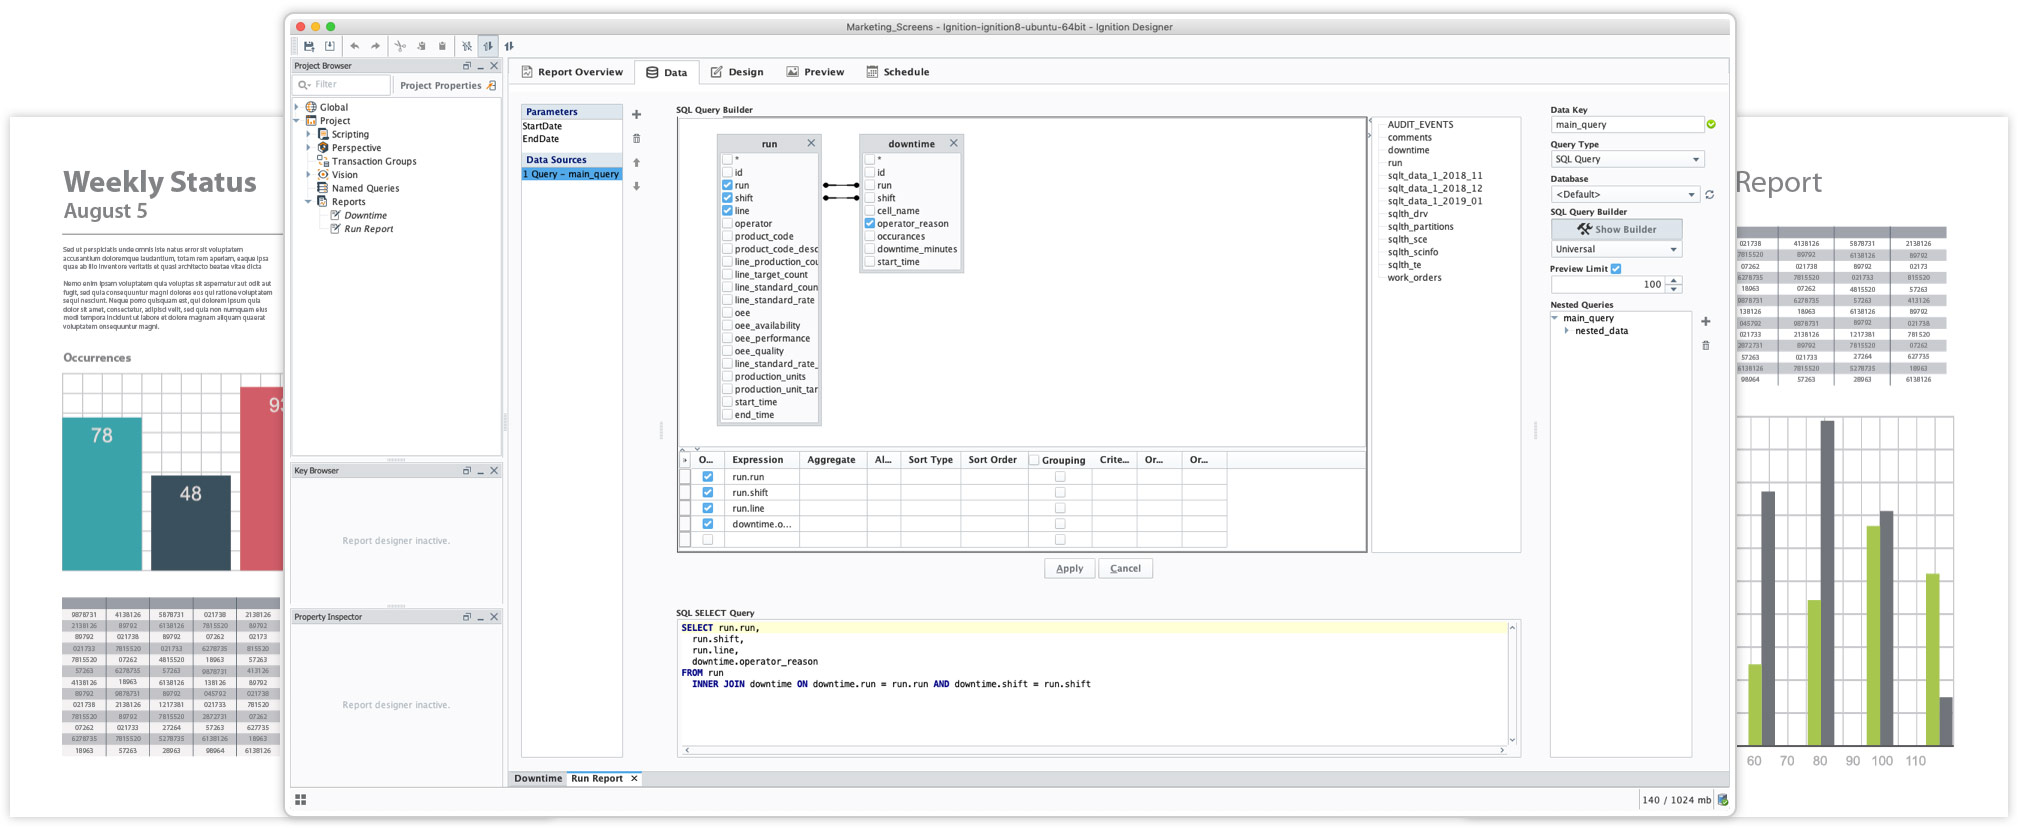Click the Show Builder button
The width and height of the screenshot is (2018, 828).
(x=1616, y=229)
